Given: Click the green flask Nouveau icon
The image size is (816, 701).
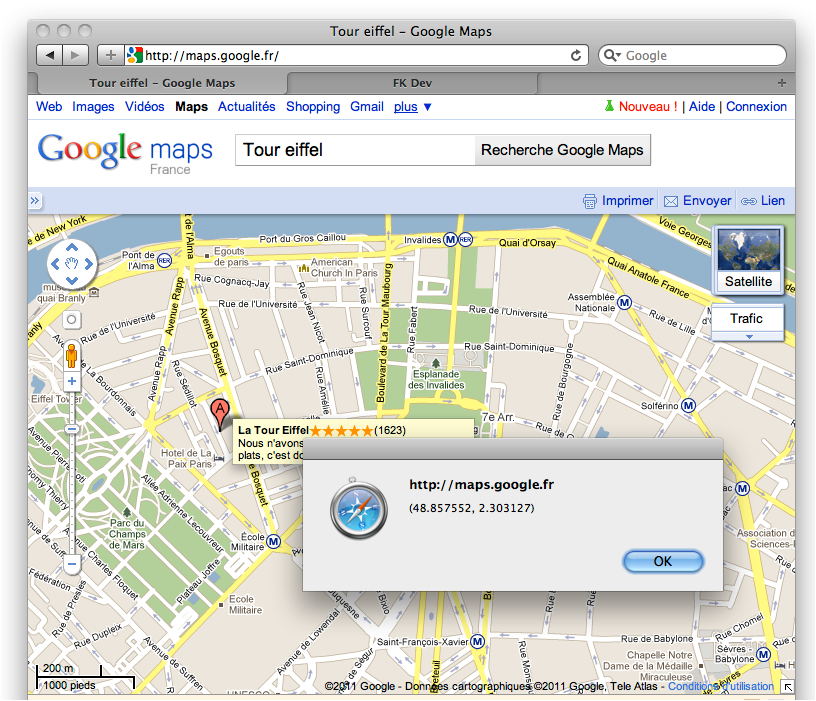Looking at the screenshot, I should (609, 106).
